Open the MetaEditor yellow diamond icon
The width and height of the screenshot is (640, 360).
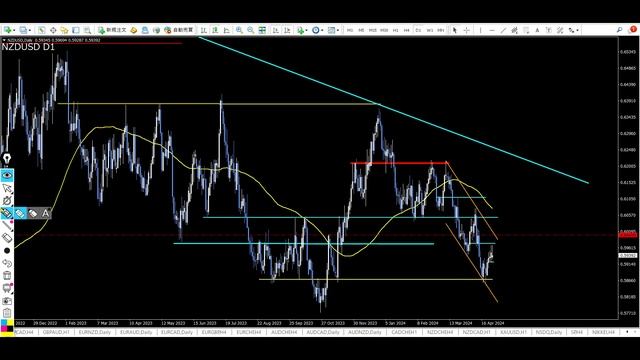[133, 30]
